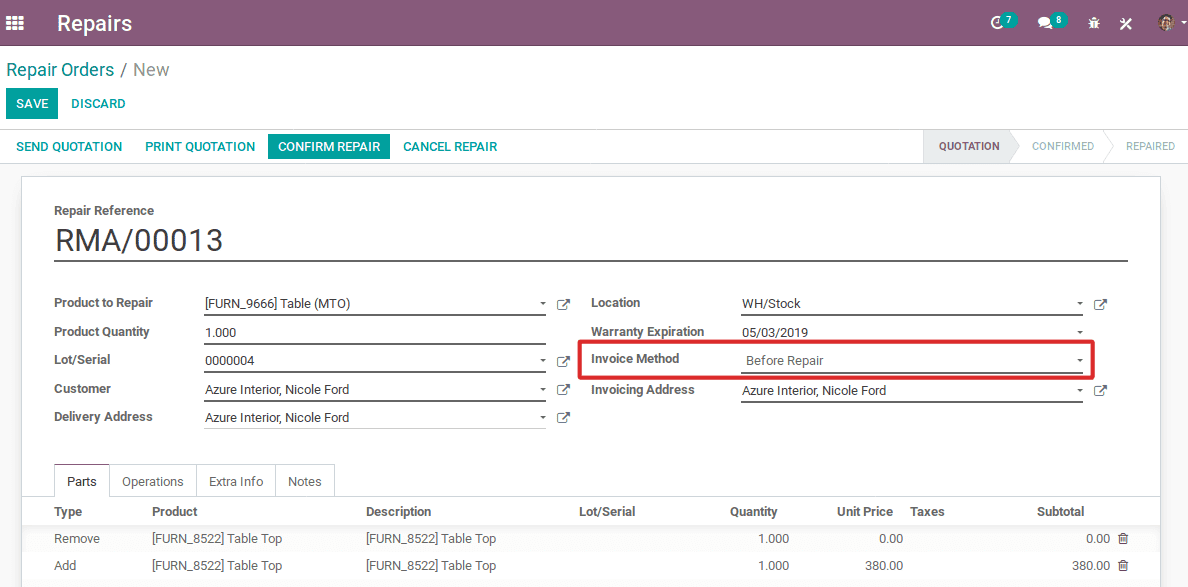
Task: Click the debug bug icon
Action: pyautogui.click(x=1093, y=23)
